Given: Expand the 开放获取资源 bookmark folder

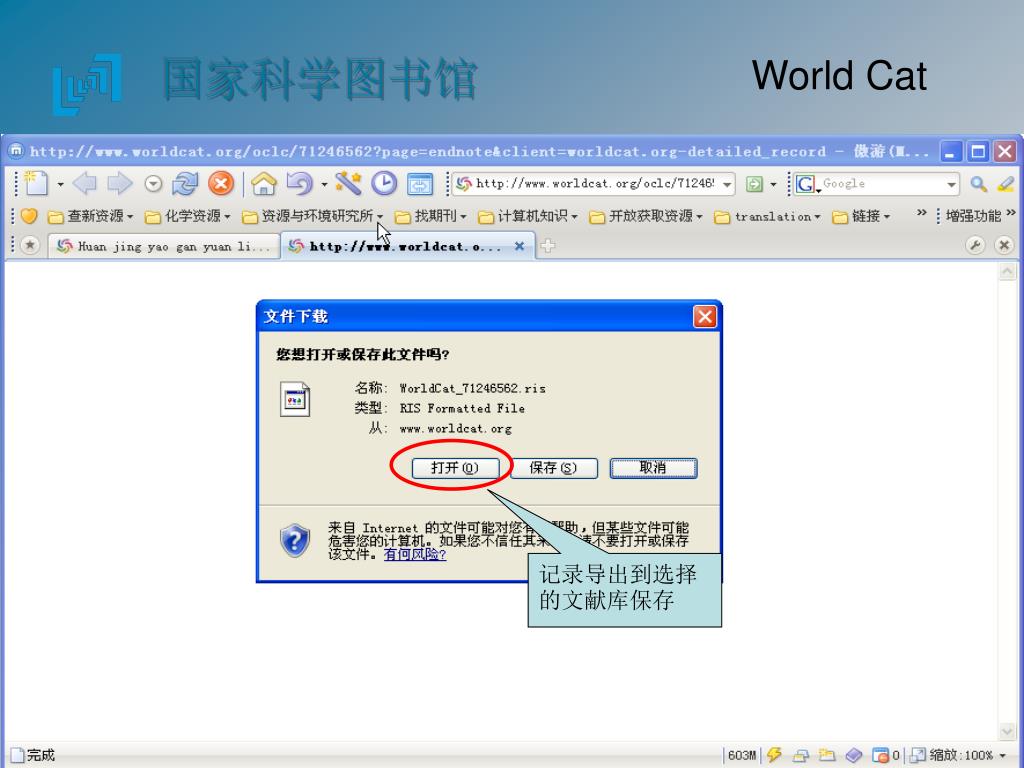Looking at the screenshot, I should 647,216.
